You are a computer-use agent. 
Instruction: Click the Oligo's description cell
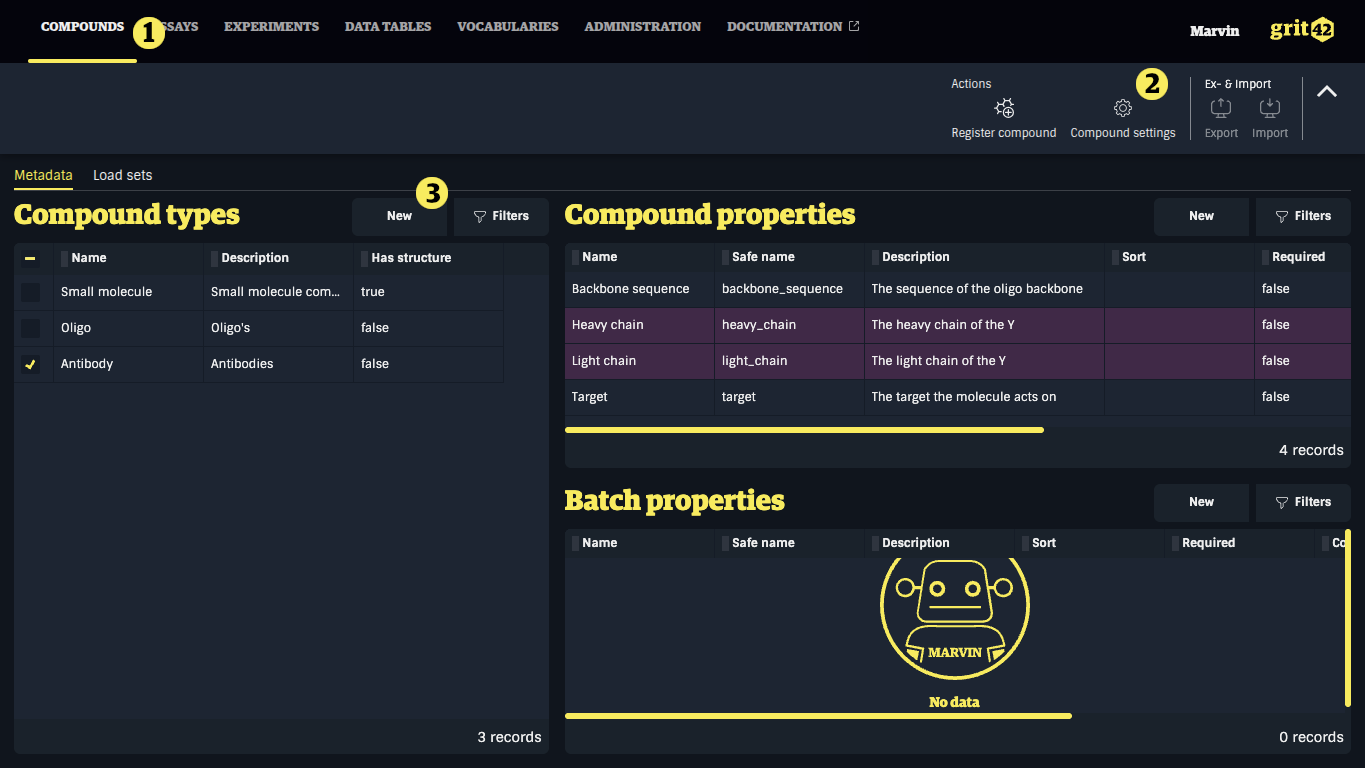click(279, 328)
